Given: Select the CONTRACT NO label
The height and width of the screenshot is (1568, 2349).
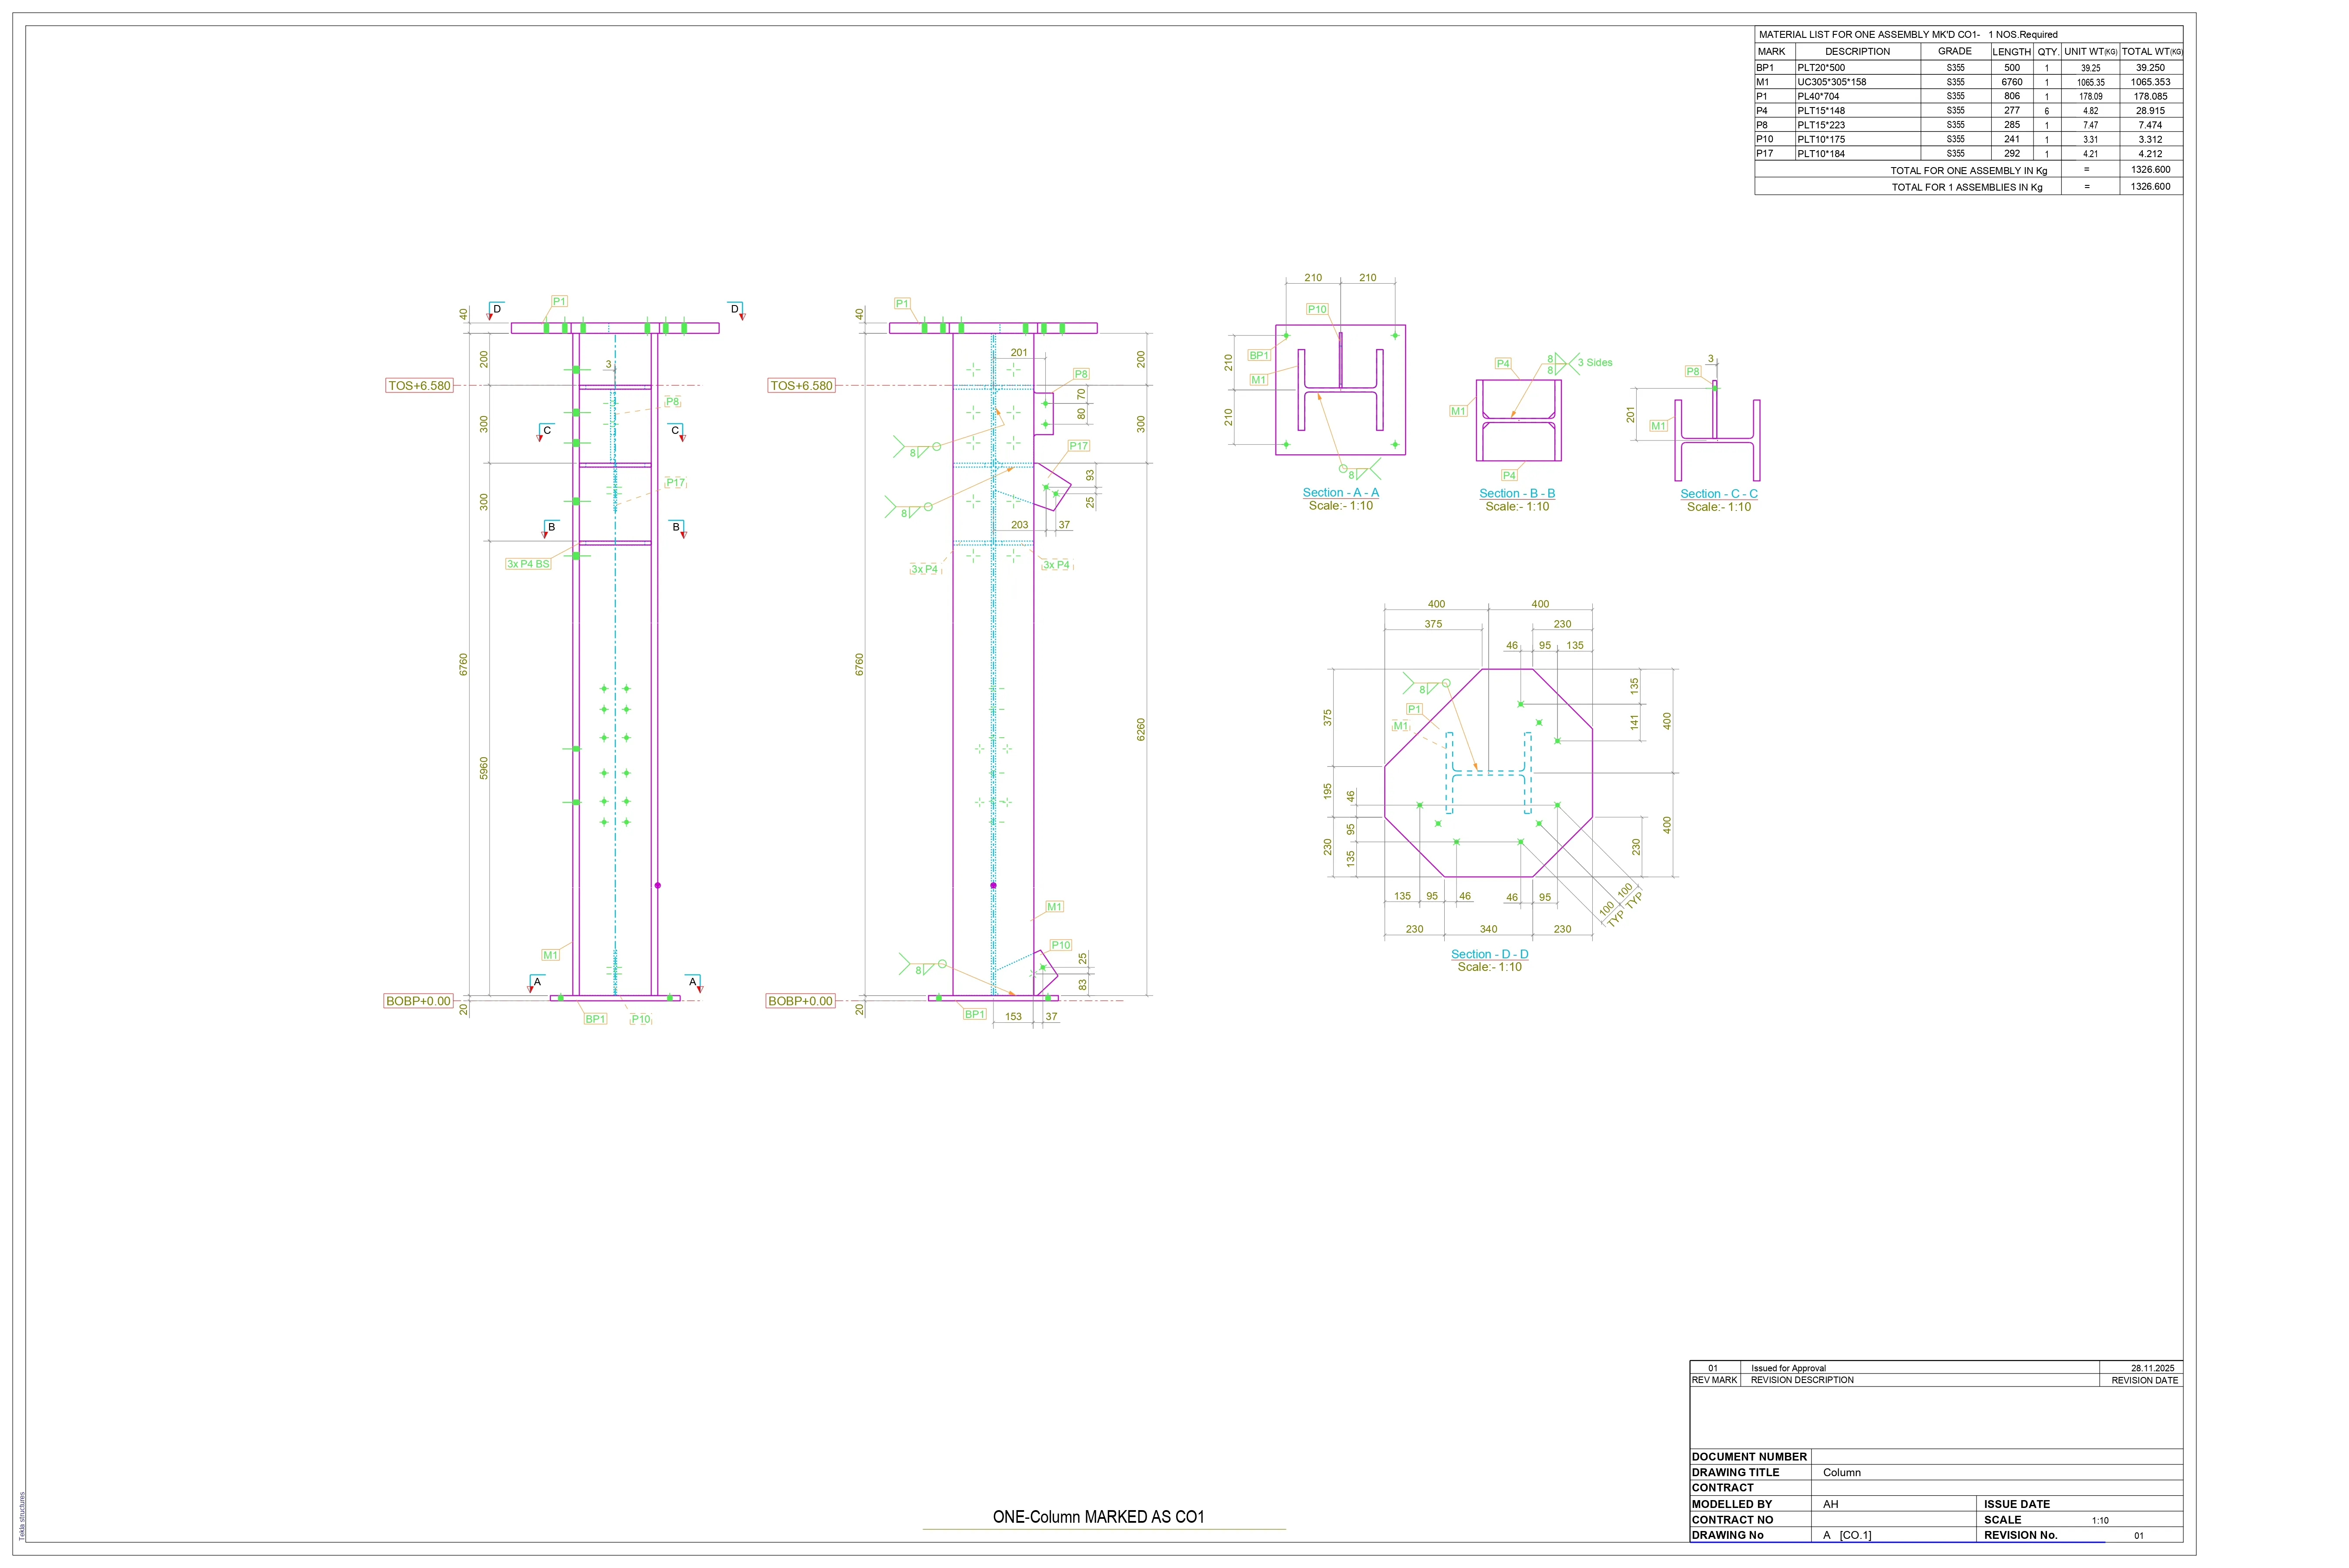Looking at the screenshot, I should click(x=1732, y=1520).
